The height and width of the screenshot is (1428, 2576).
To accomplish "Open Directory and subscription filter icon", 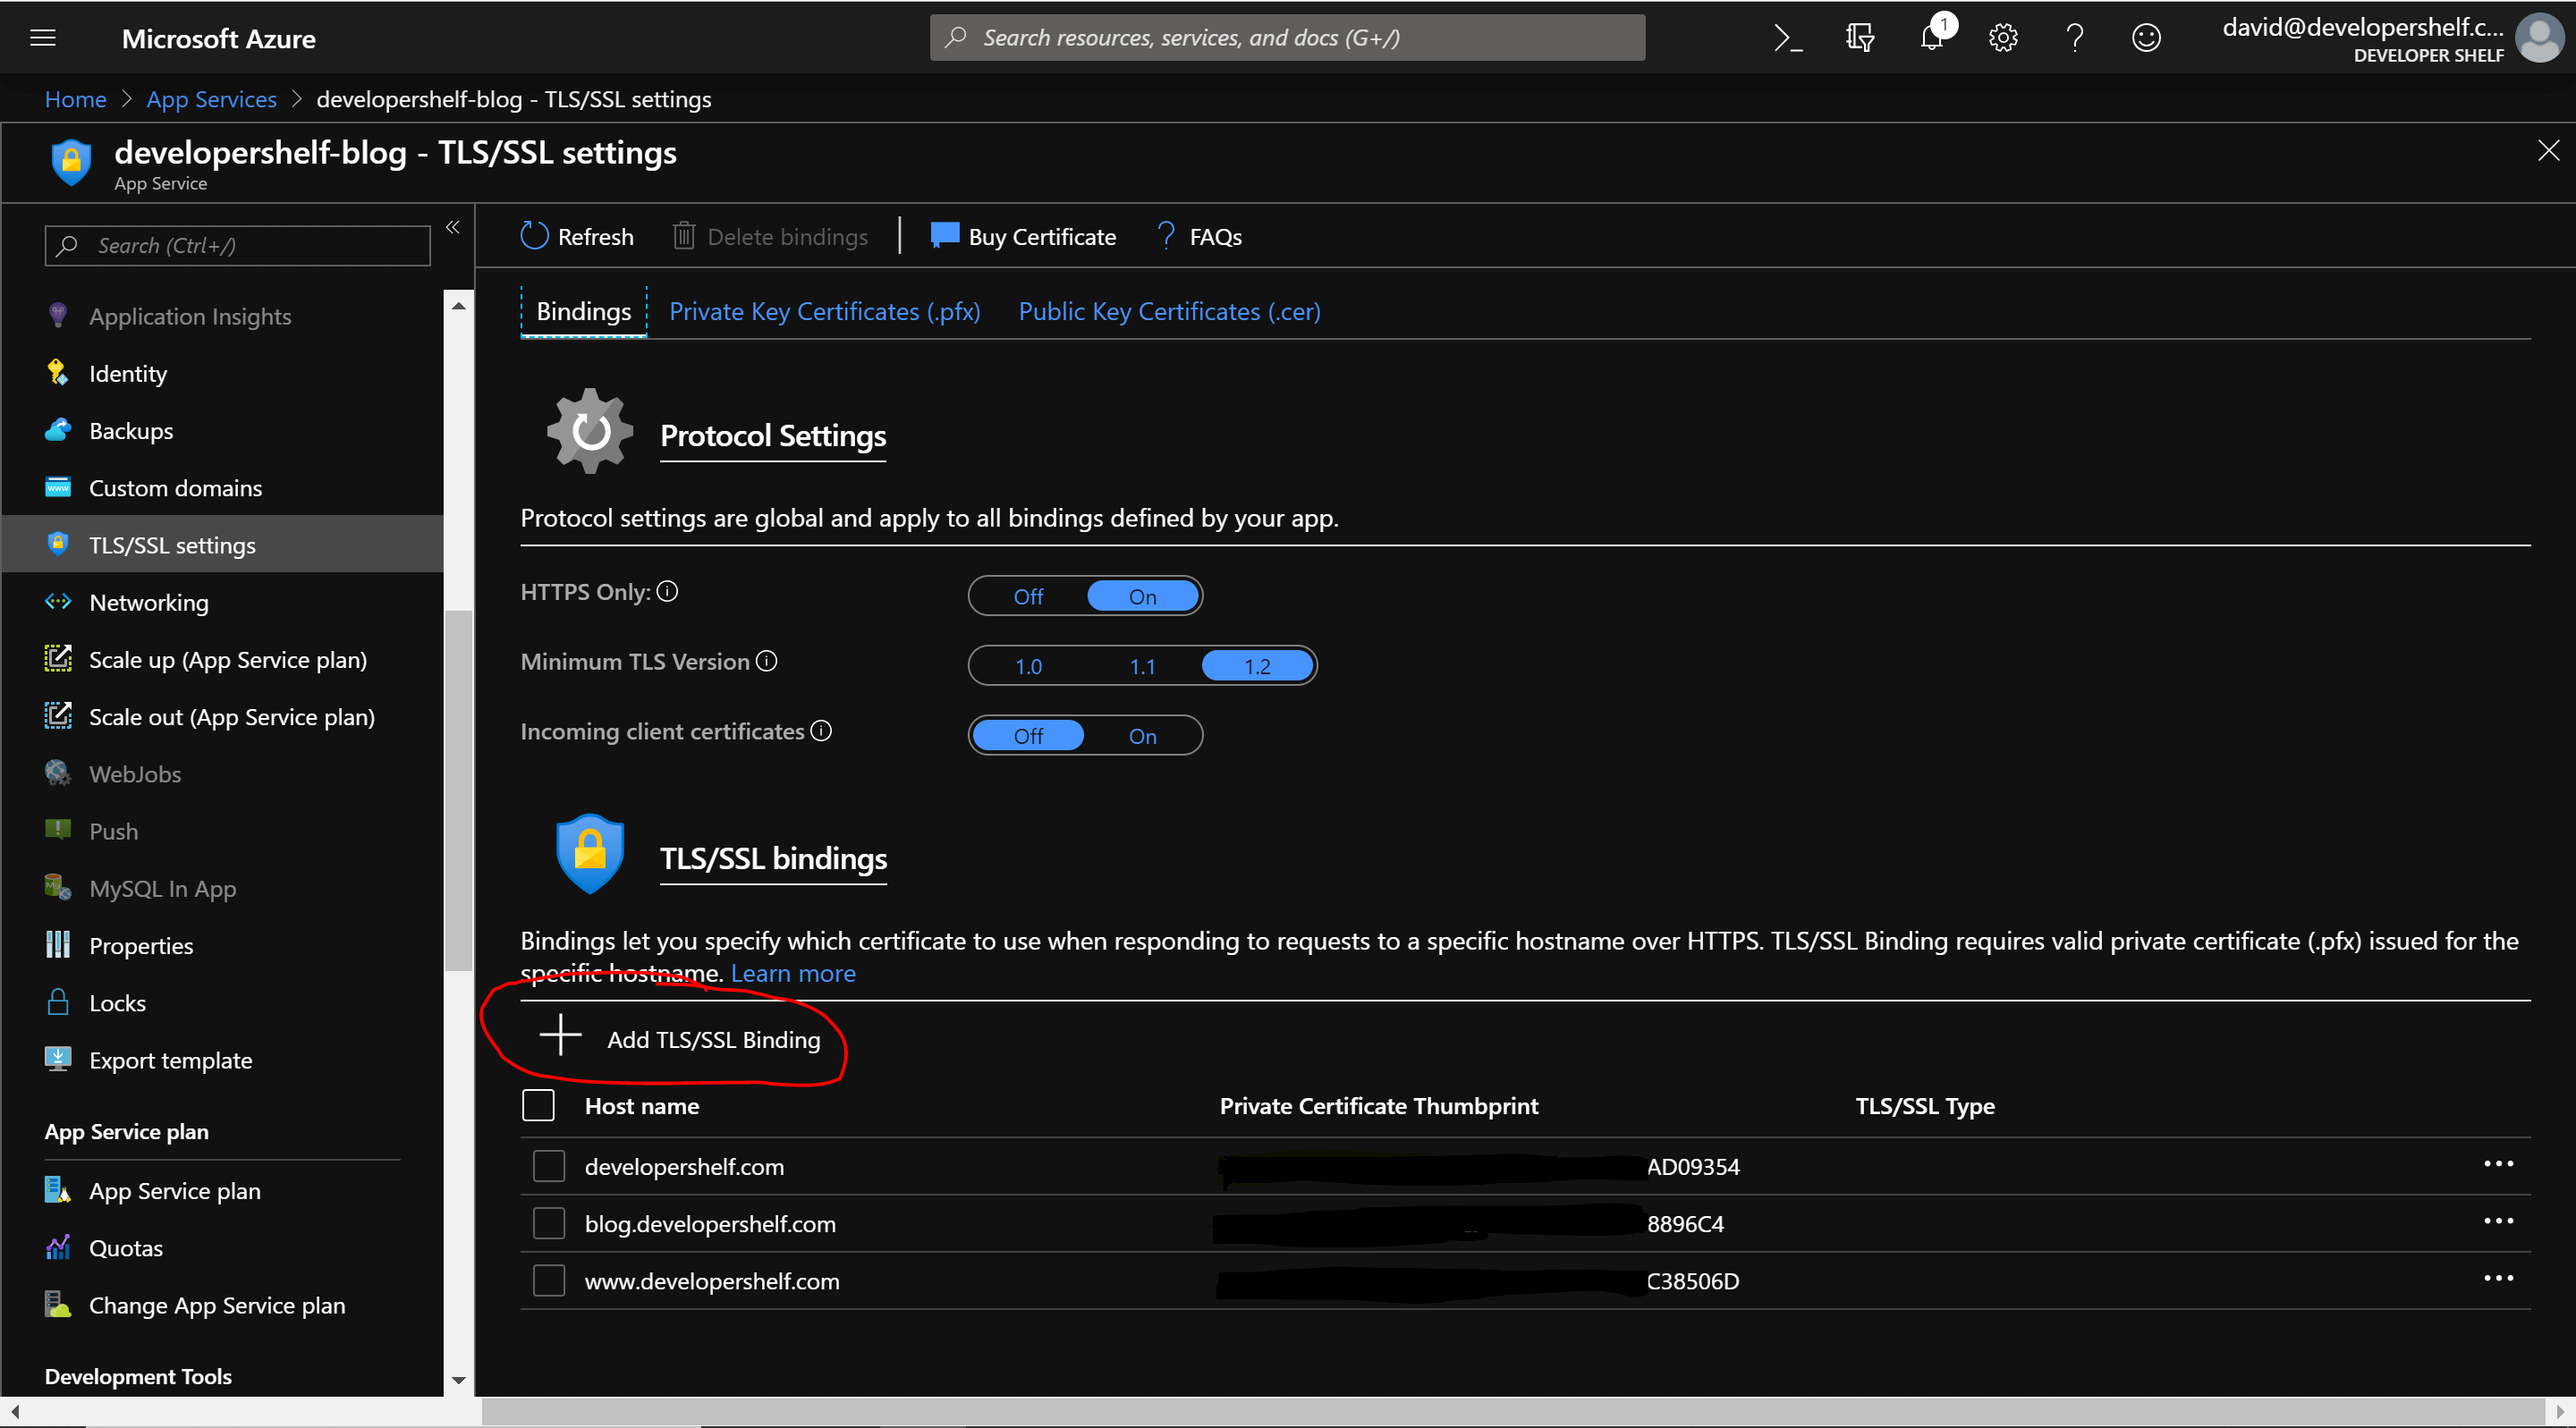I will pyautogui.click(x=1860, y=38).
